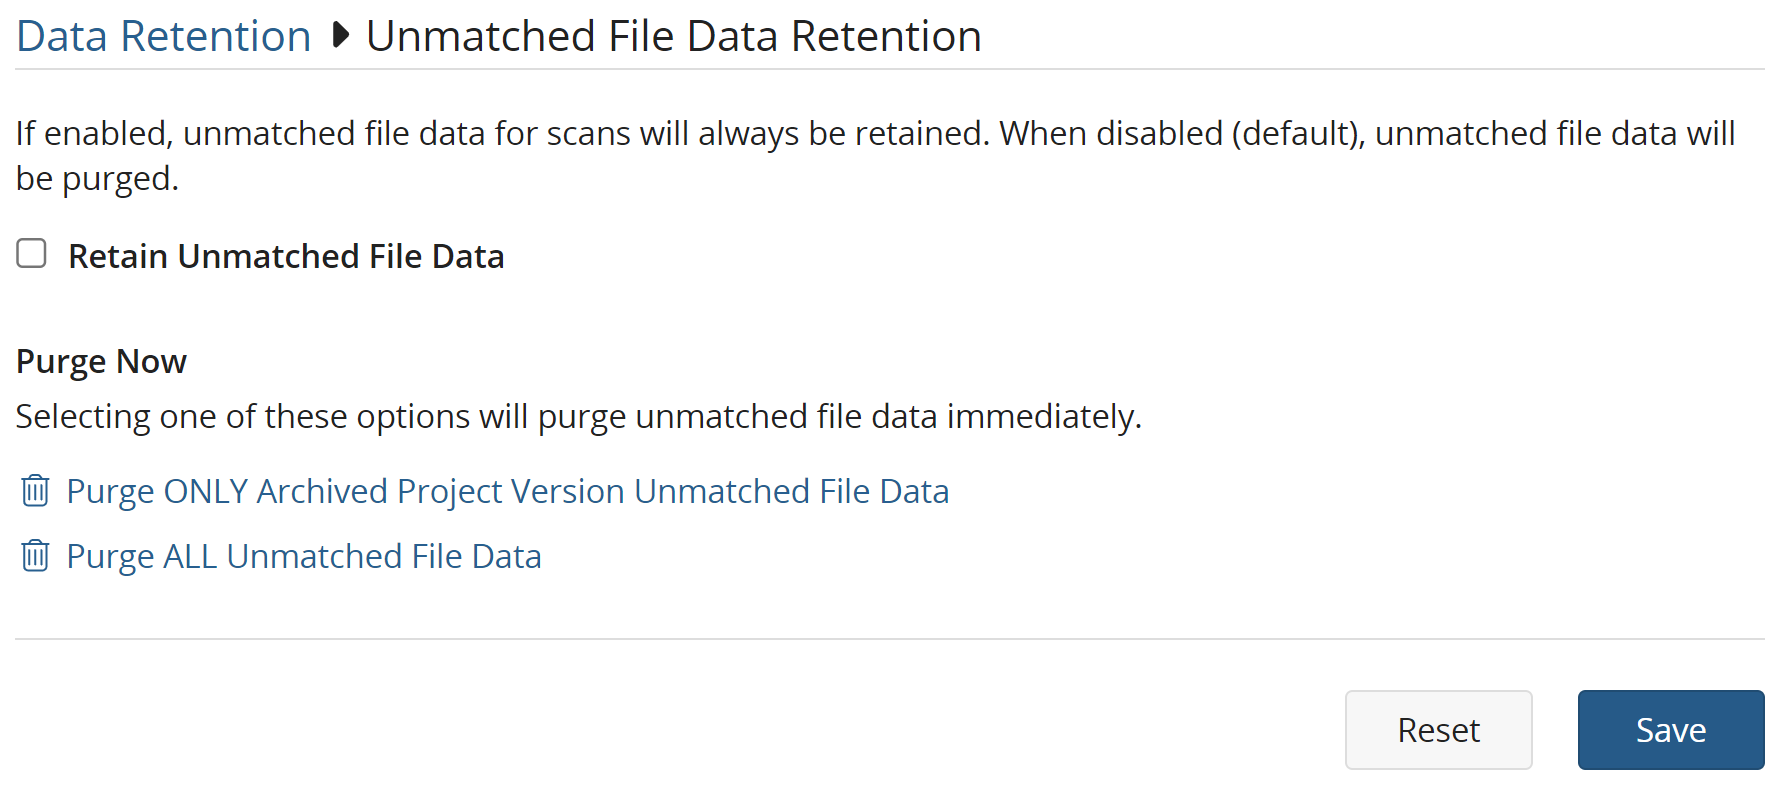The image size is (1786, 793).
Task: Click the 'be purged.' text on second line
Action: [97, 179]
